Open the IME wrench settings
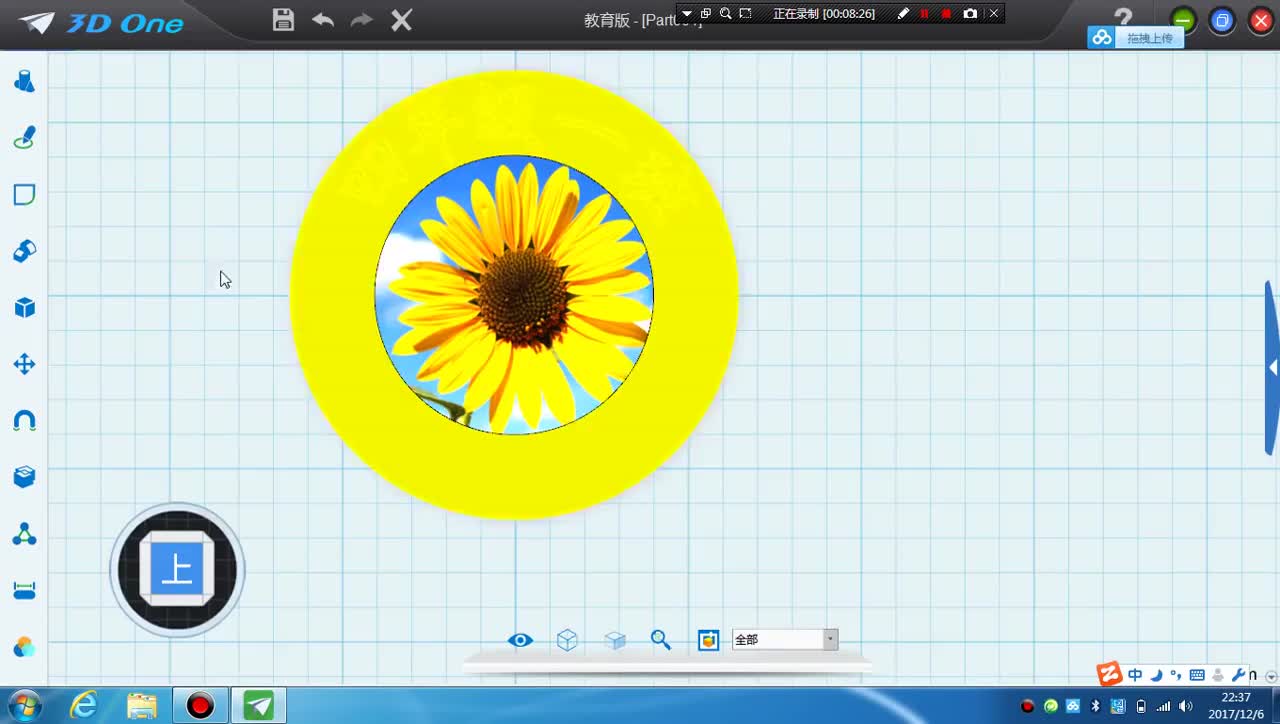Image resolution: width=1280 pixels, height=724 pixels. (1238, 675)
